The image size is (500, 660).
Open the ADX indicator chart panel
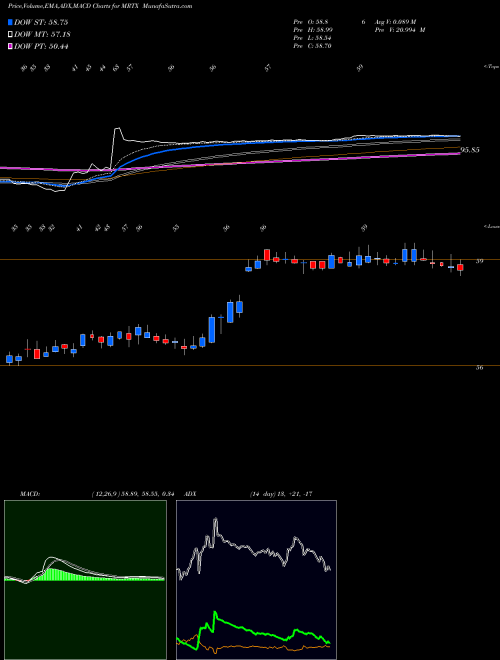point(256,580)
